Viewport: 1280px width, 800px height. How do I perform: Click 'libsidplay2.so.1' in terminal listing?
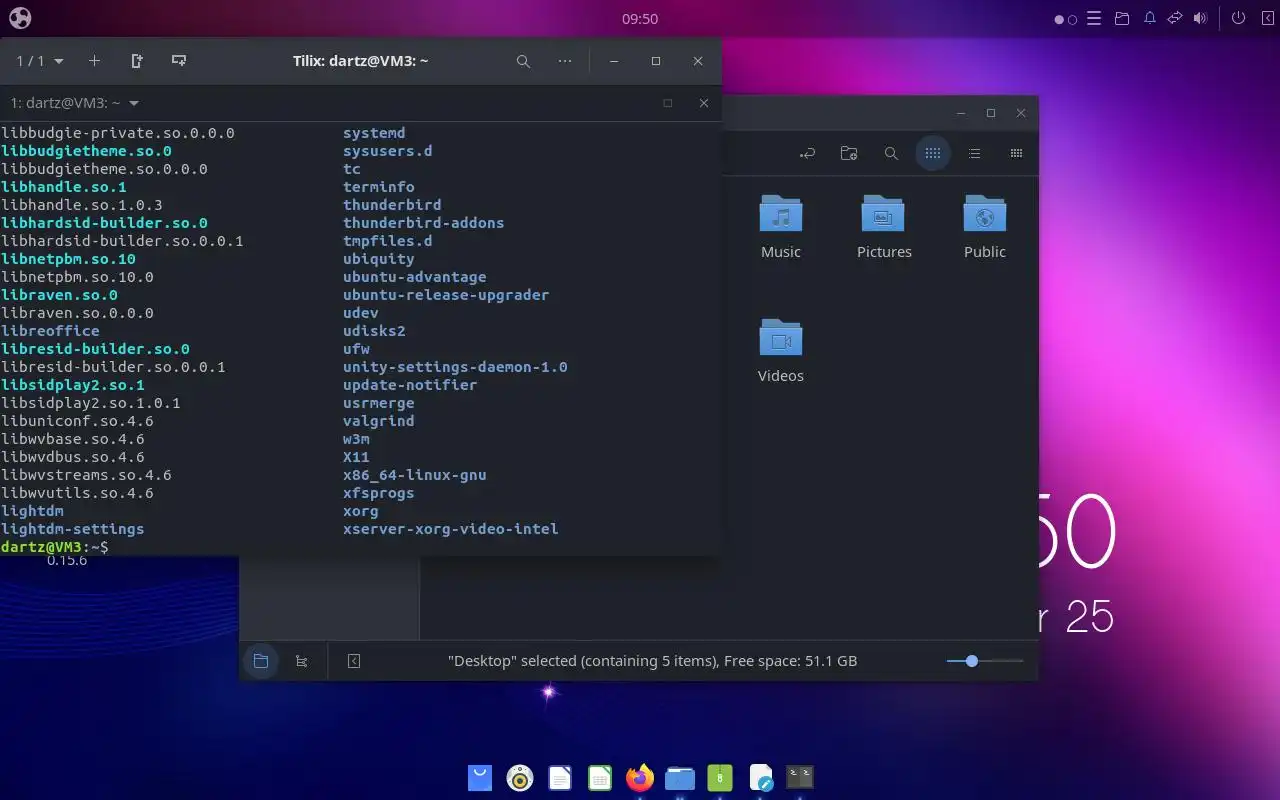point(72,385)
